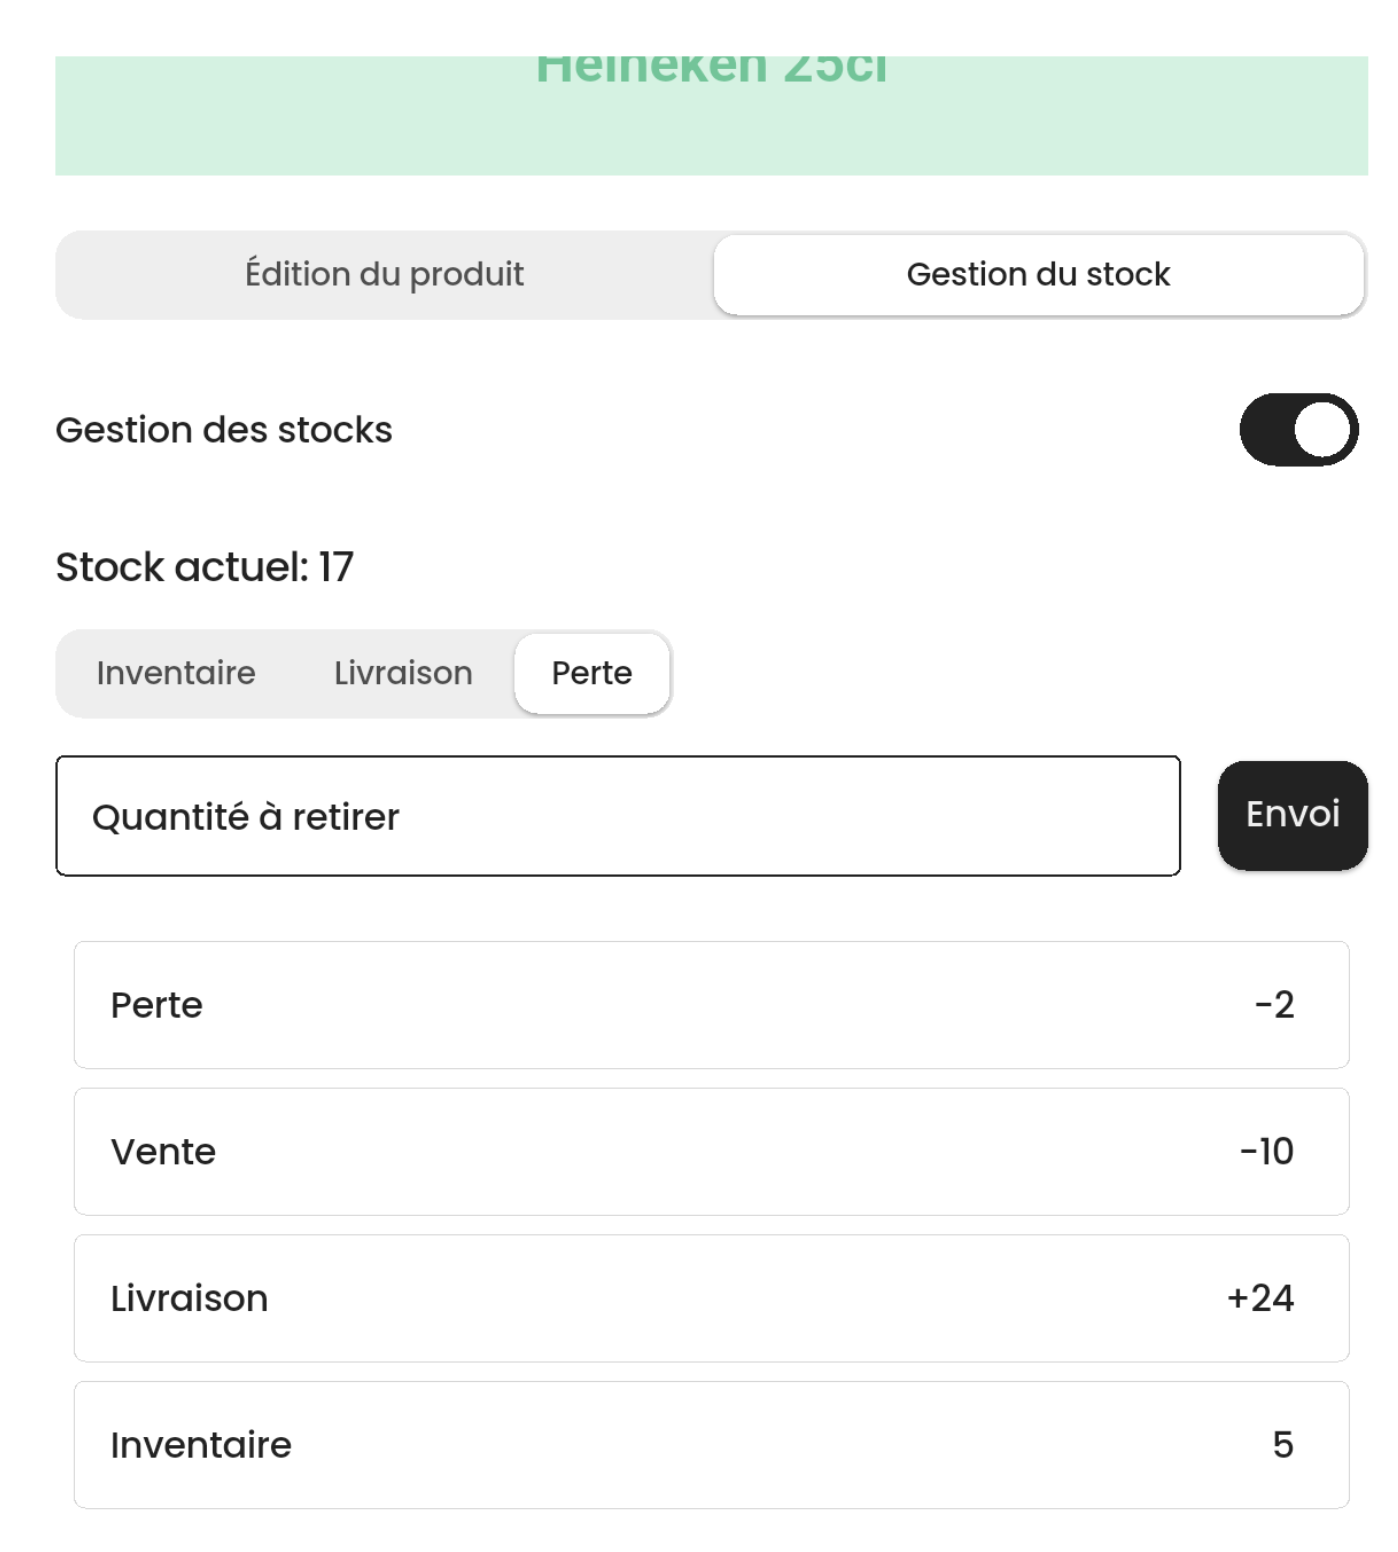The image size is (1398, 1552).
Task: Click the Livraison label in history list
Action: pos(189,1298)
